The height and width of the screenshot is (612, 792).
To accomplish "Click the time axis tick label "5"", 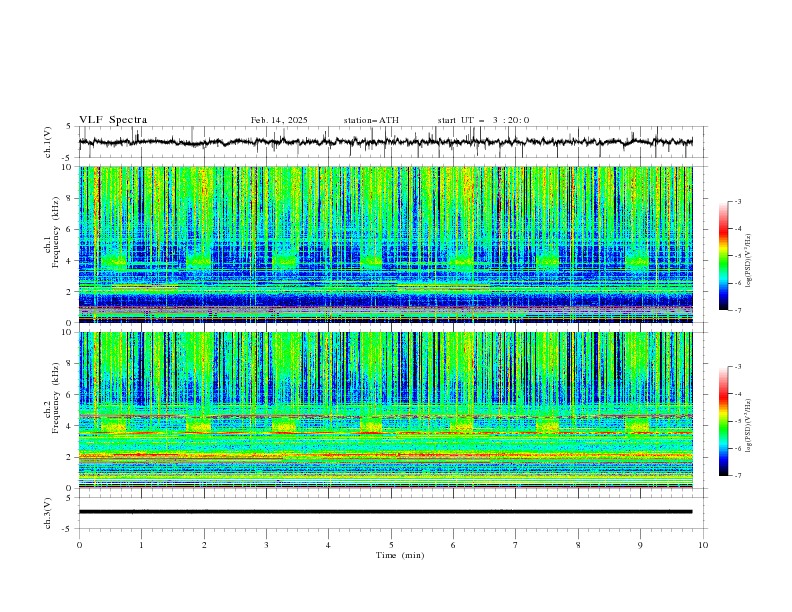I will click(x=391, y=545).
